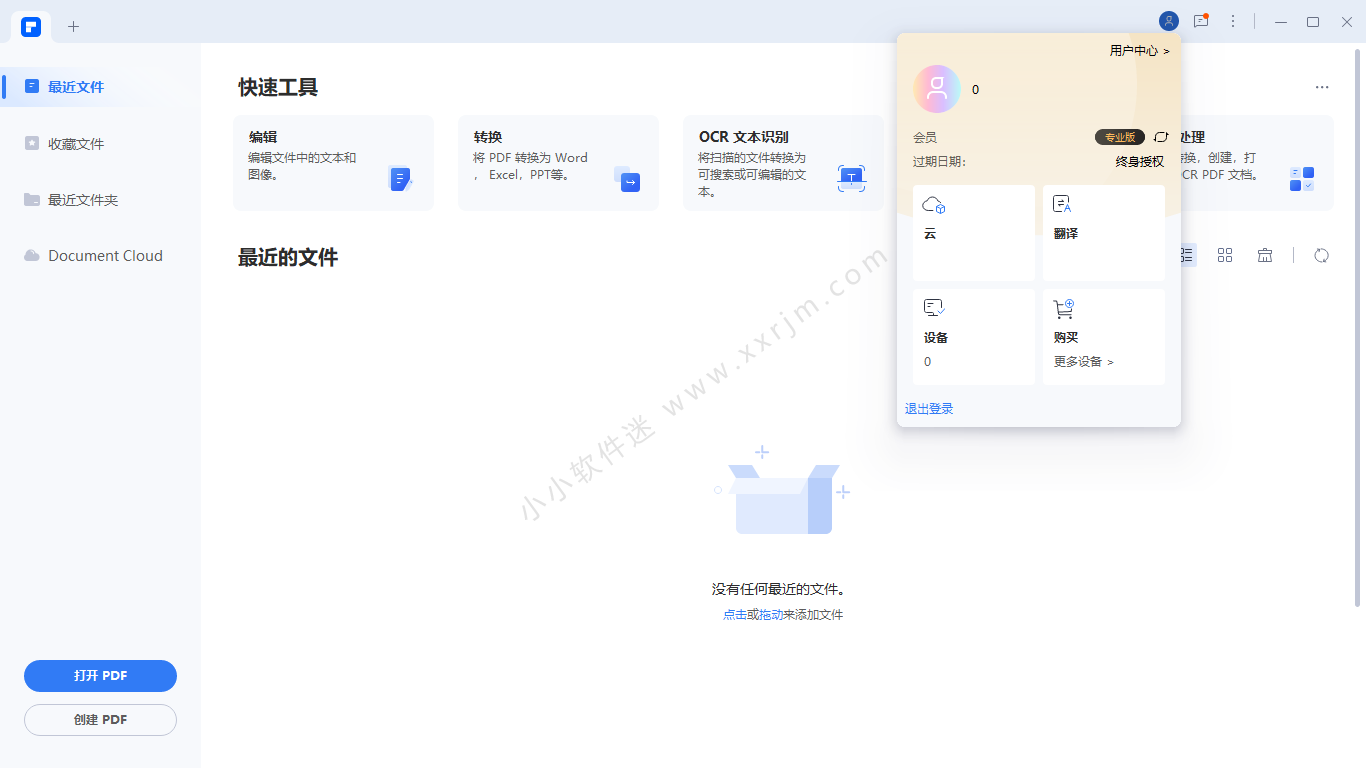
Task: Click the 打开 PDF button
Action: click(x=100, y=676)
